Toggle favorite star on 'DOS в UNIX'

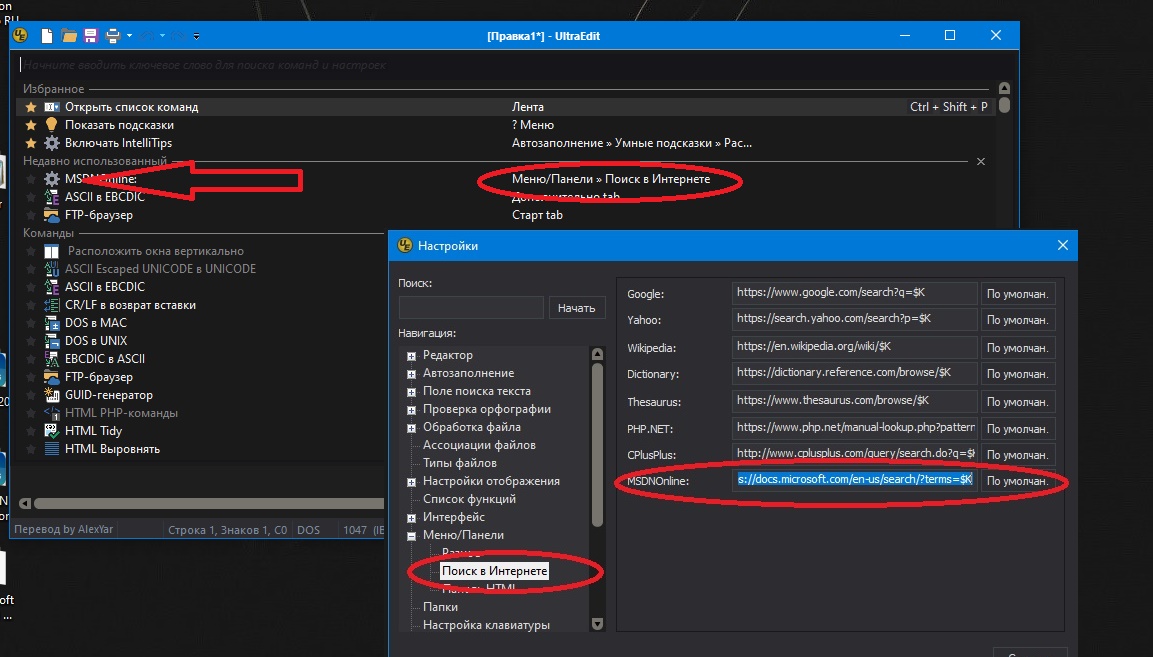click(31, 341)
